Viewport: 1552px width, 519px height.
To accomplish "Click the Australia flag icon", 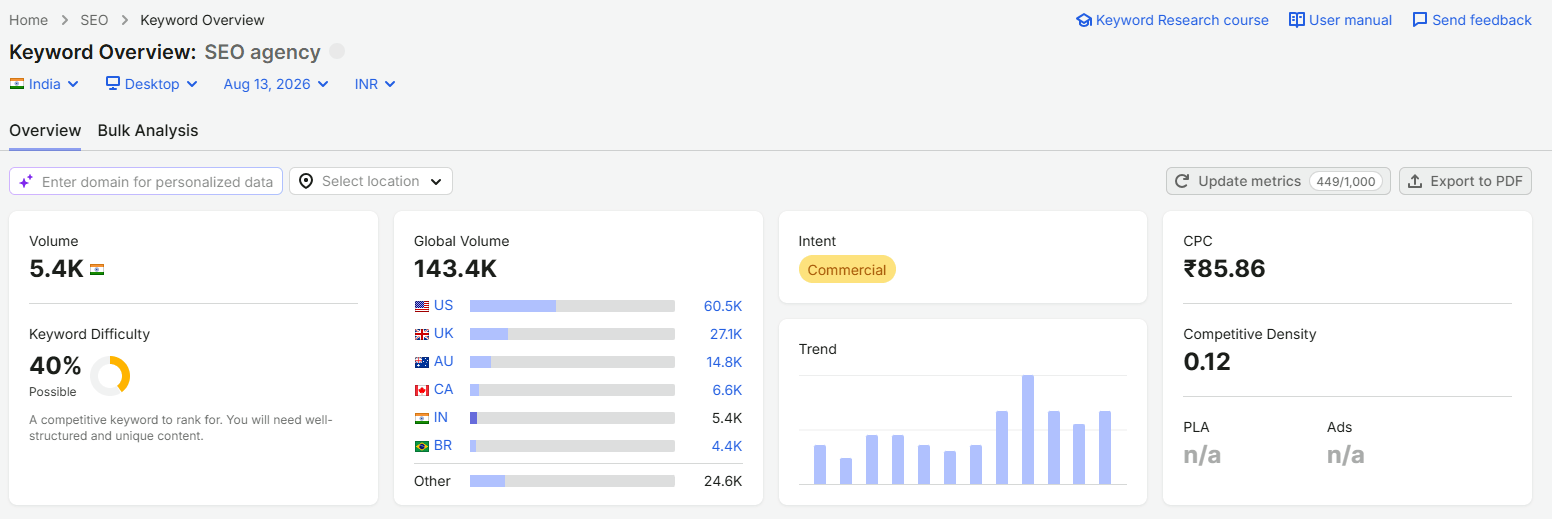I will pos(422,362).
